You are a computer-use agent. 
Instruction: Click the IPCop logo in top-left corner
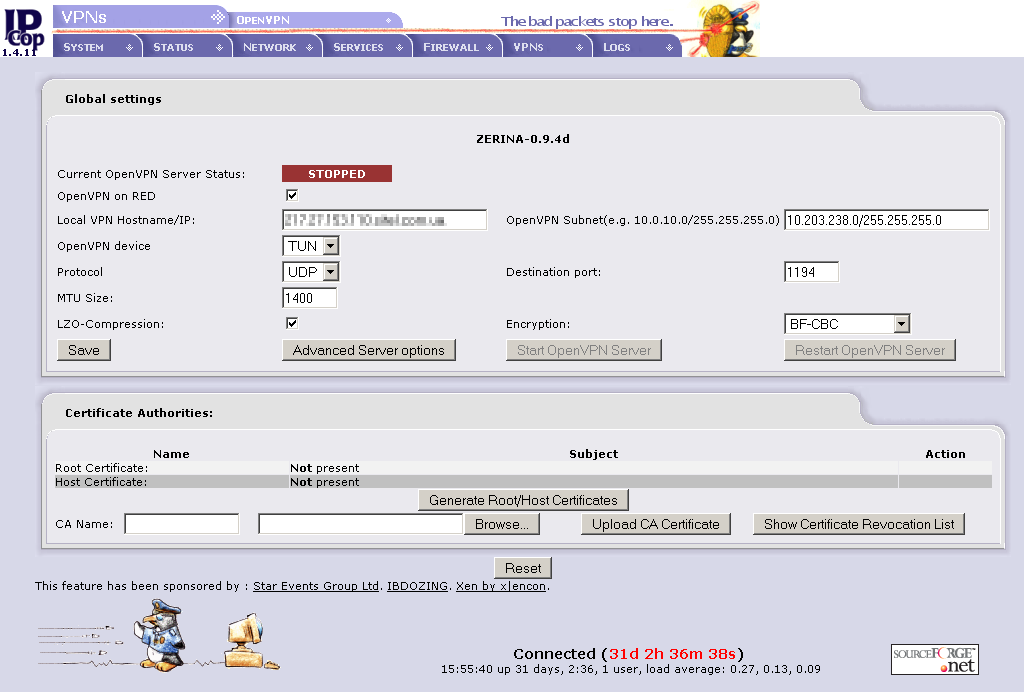point(22,28)
